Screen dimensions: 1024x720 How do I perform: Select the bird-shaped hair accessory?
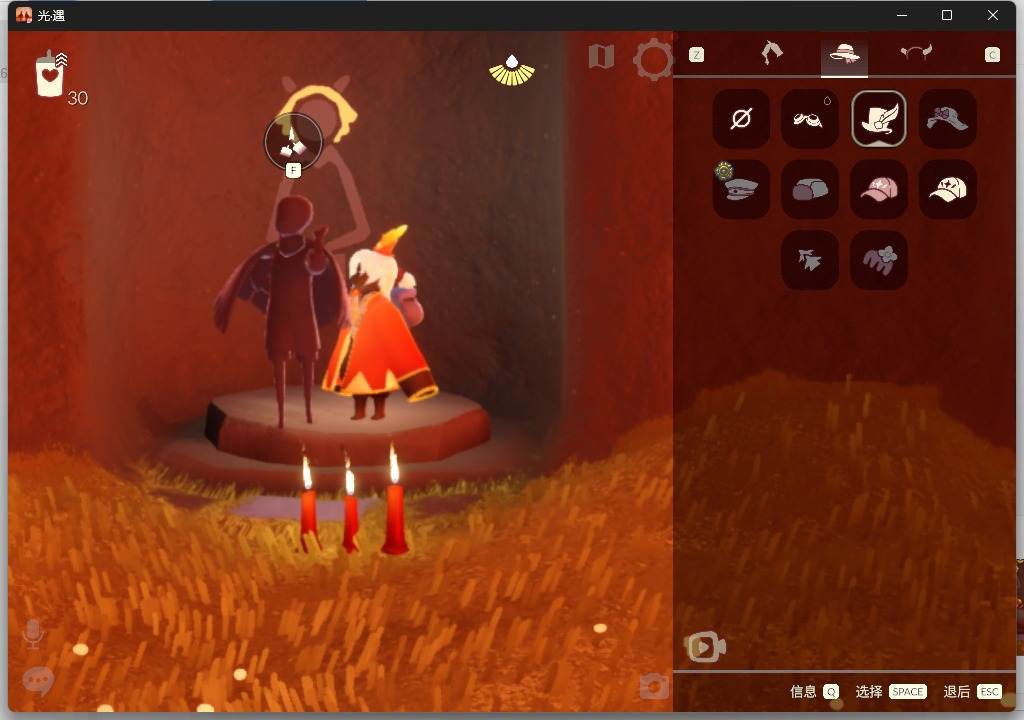(x=810, y=260)
